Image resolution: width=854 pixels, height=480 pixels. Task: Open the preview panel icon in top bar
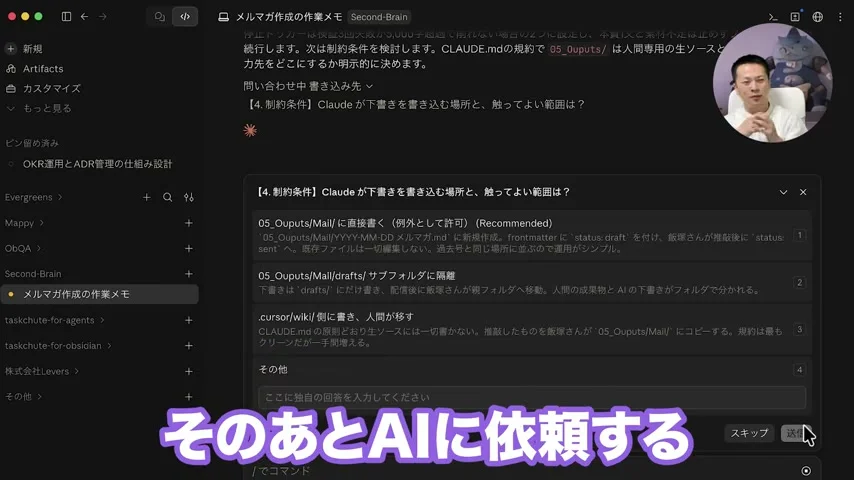click(795, 17)
